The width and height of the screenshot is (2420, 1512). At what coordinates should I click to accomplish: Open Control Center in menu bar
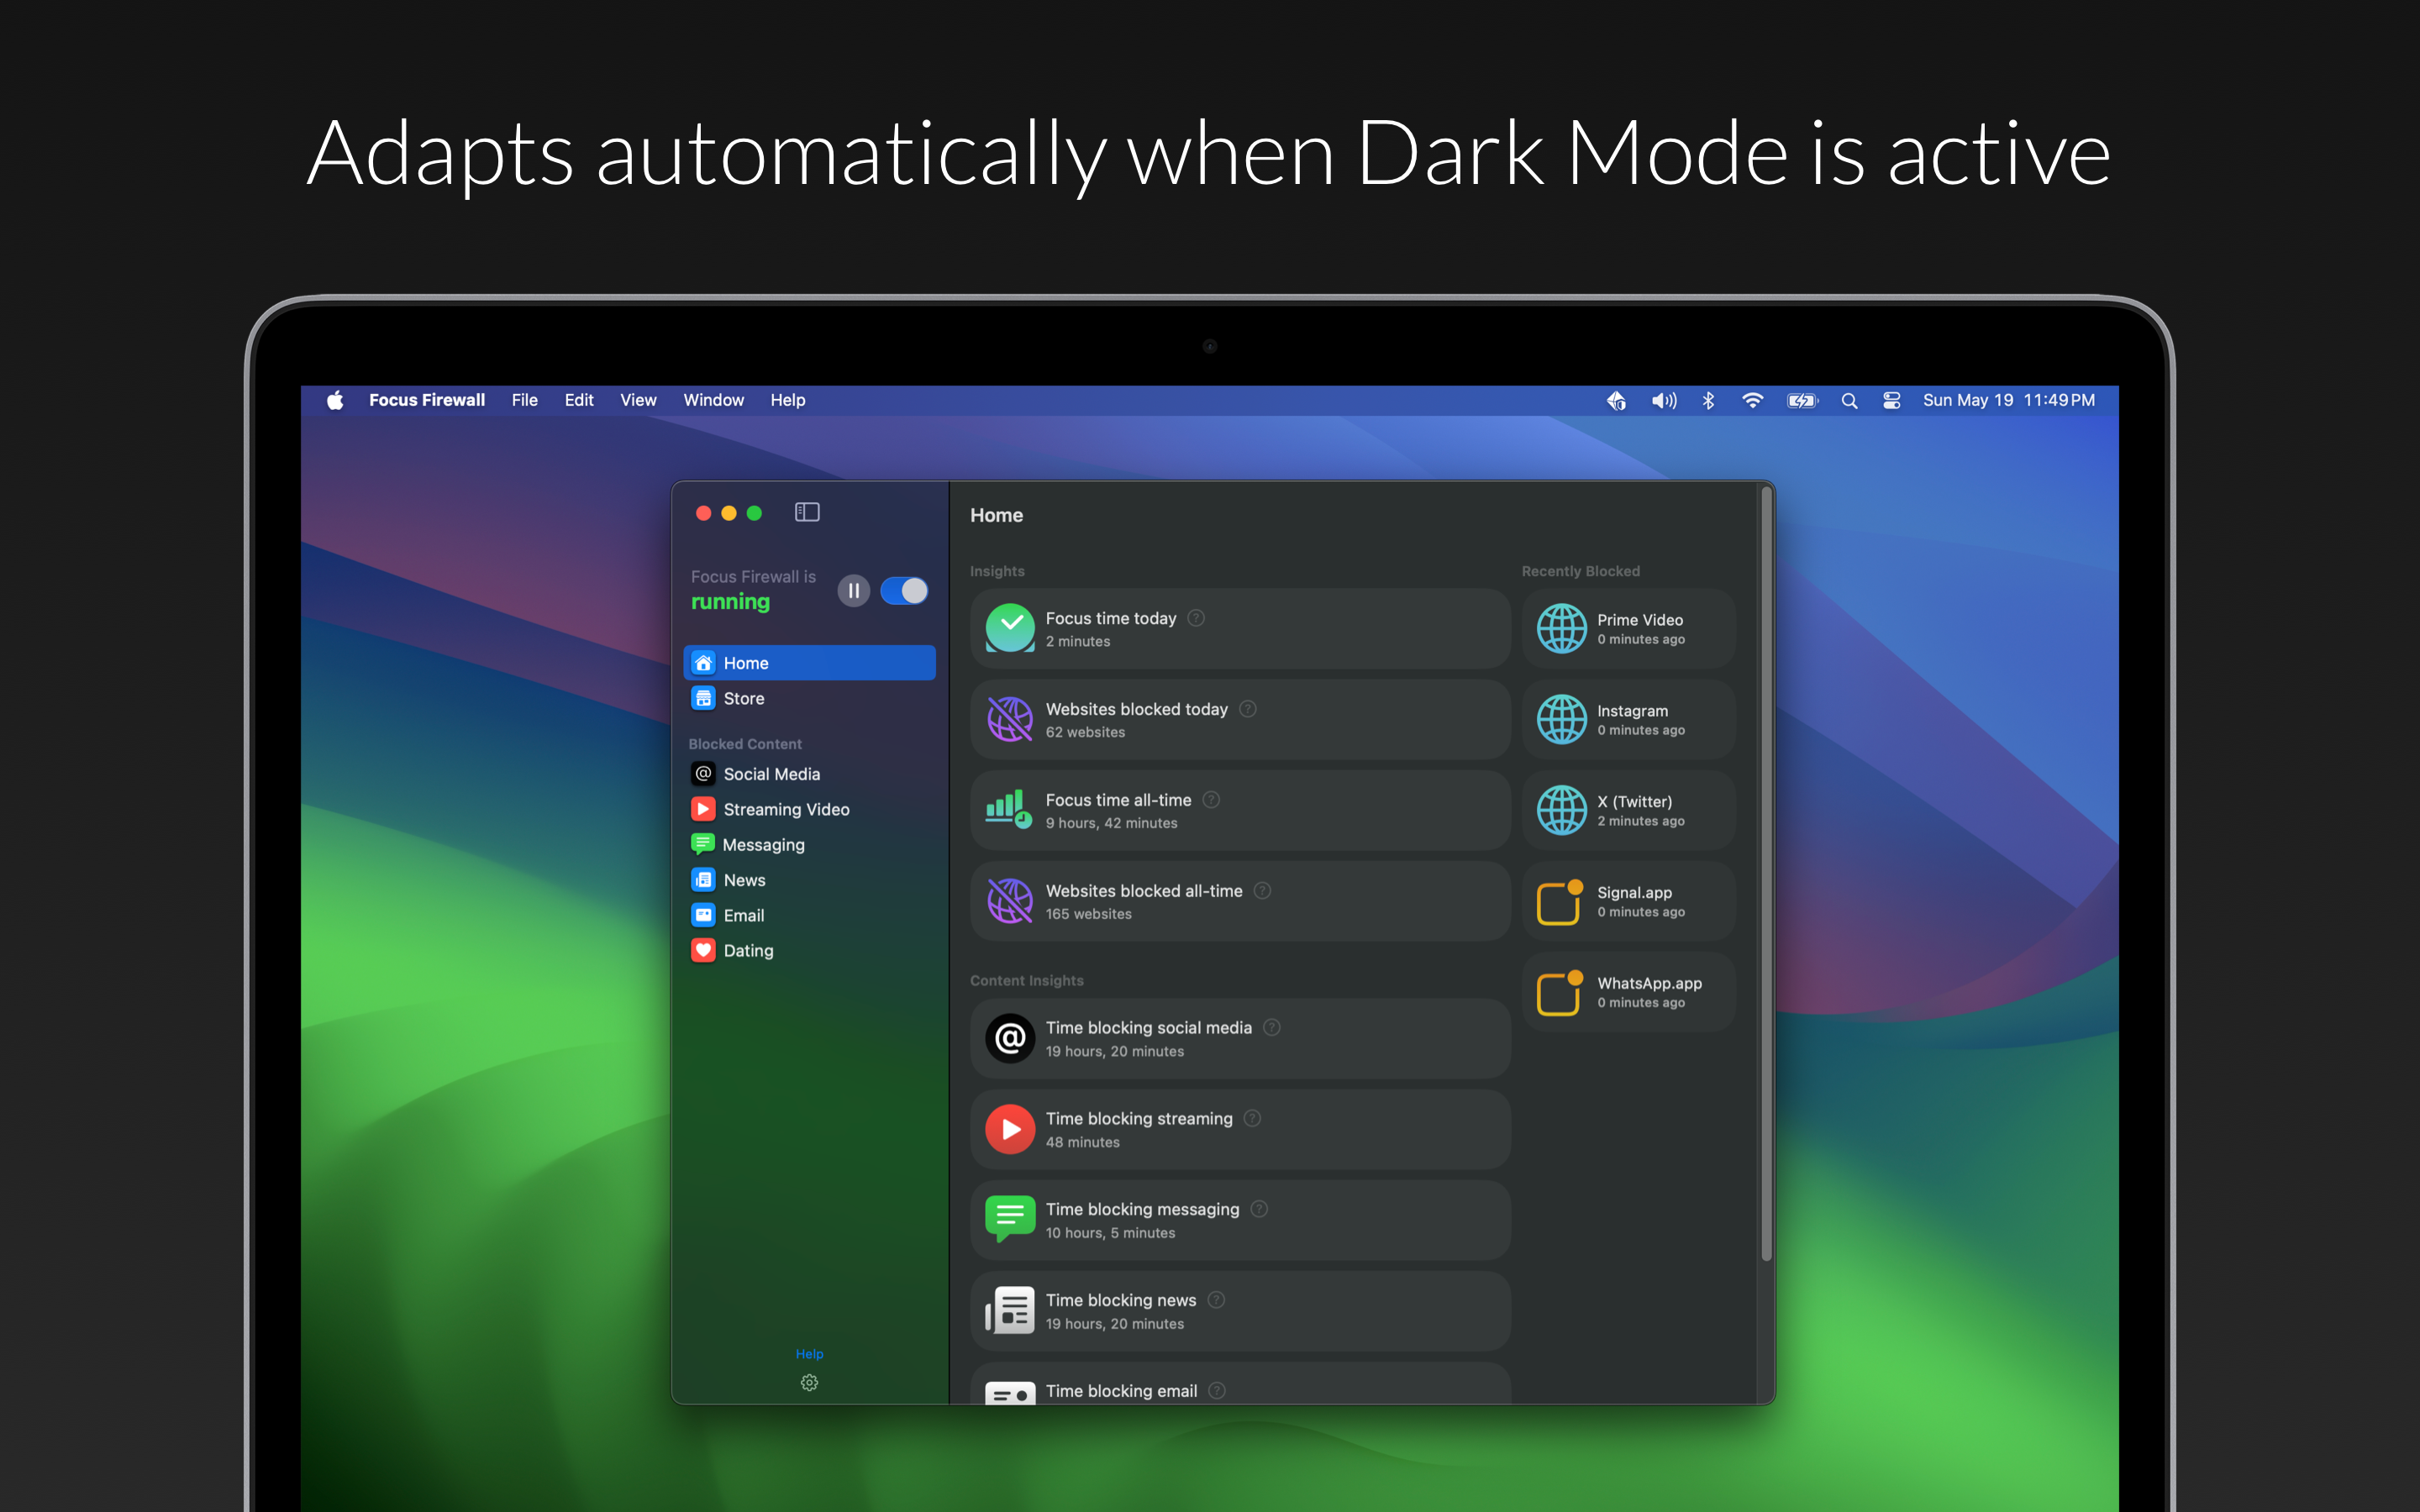tap(1891, 400)
